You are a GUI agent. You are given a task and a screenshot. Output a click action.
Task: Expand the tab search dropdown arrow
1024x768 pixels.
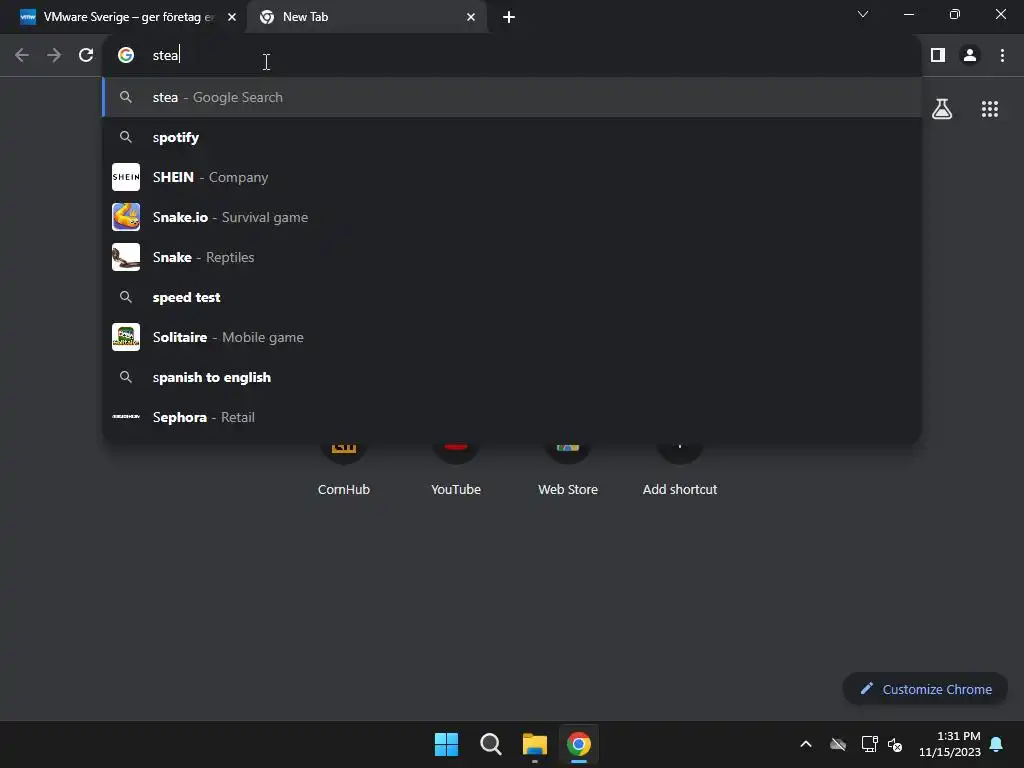tap(863, 14)
